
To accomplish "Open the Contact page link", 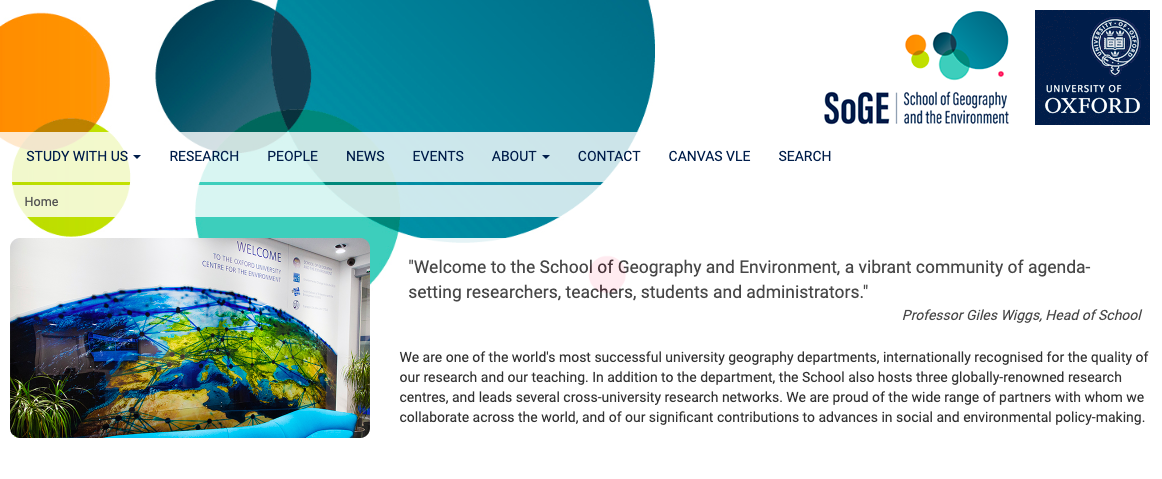I will [x=609, y=156].
